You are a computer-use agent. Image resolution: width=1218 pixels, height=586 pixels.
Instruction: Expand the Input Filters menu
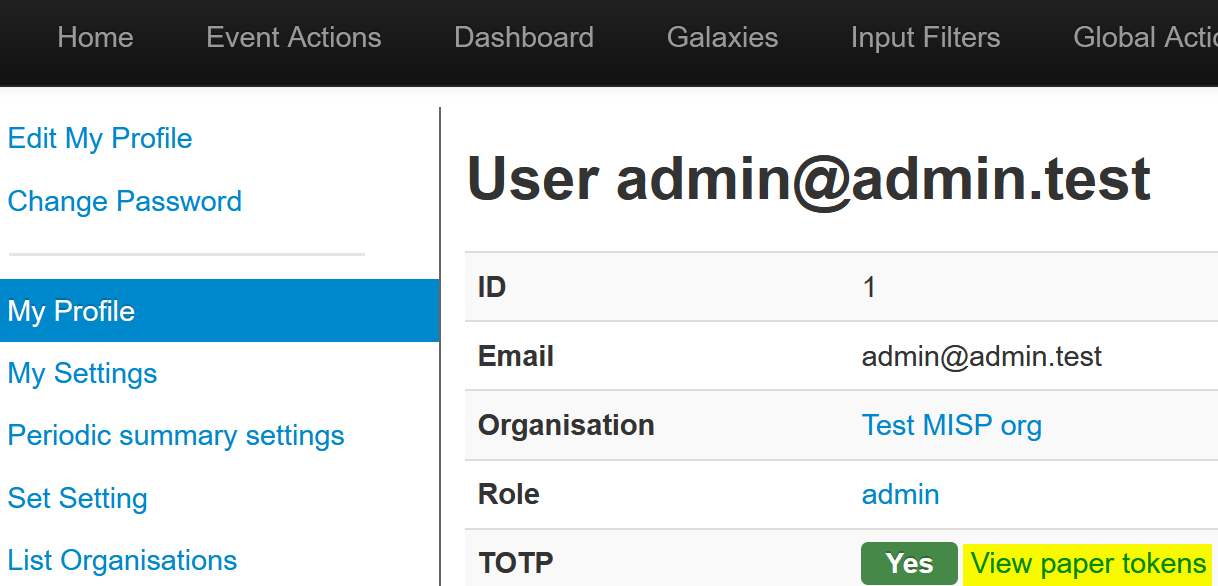coord(925,38)
